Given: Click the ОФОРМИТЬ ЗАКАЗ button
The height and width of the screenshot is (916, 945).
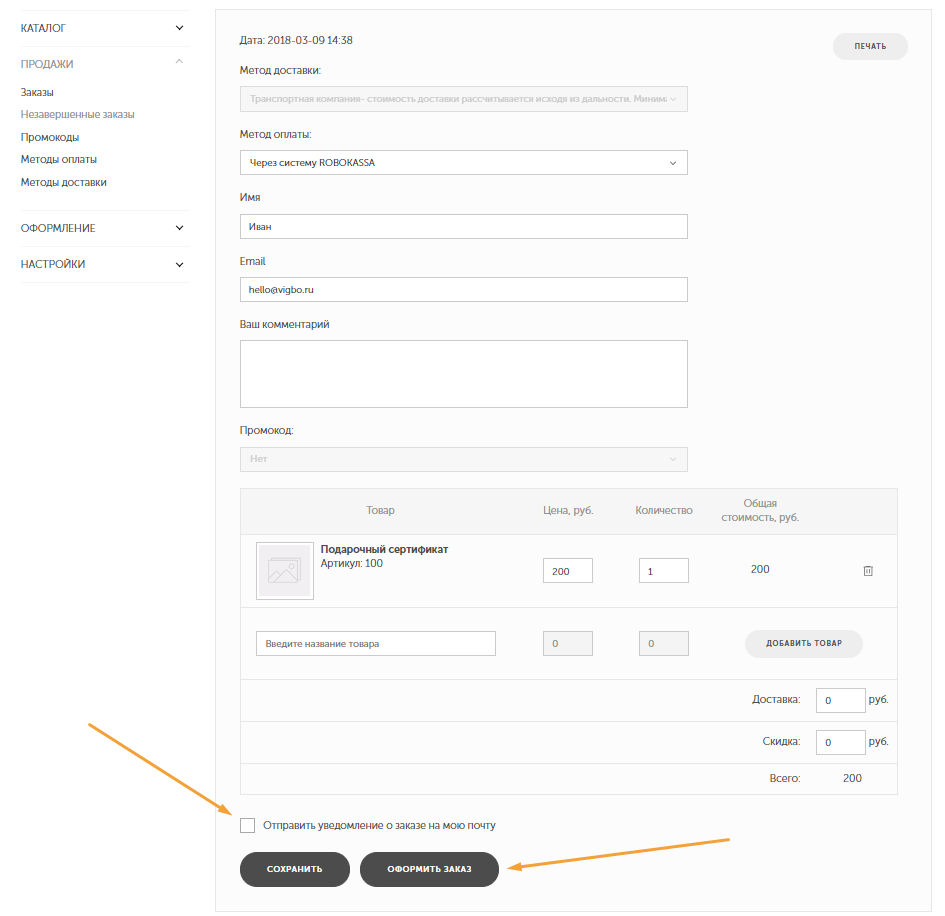Looking at the screenshot, I should [x=429, y=869].
